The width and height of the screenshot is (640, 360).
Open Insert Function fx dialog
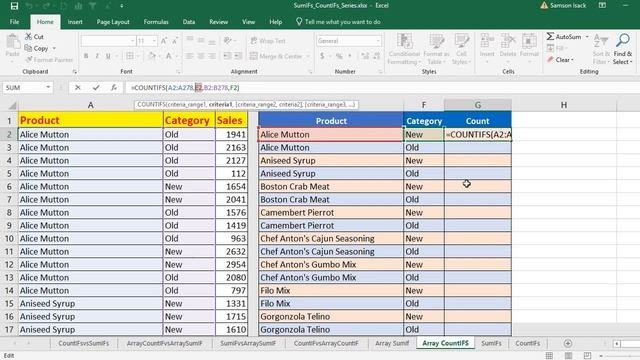(114, 87)
